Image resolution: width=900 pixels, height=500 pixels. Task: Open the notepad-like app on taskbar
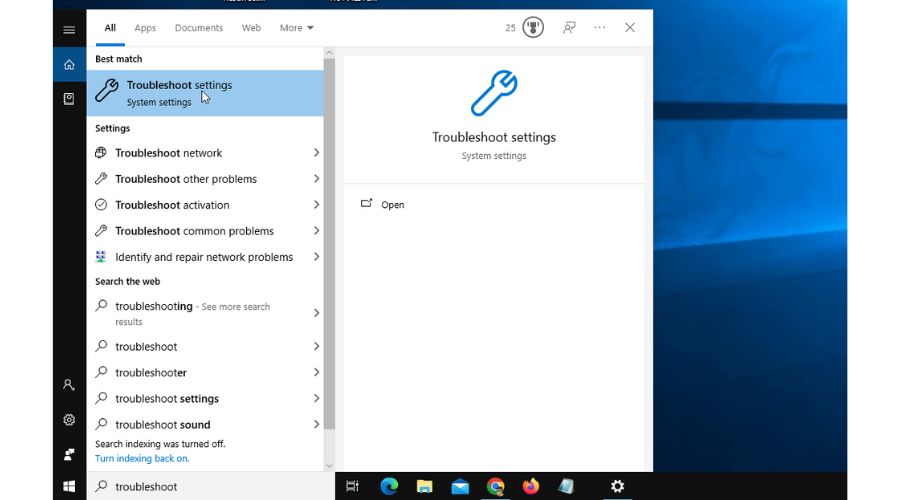point(566,486)
